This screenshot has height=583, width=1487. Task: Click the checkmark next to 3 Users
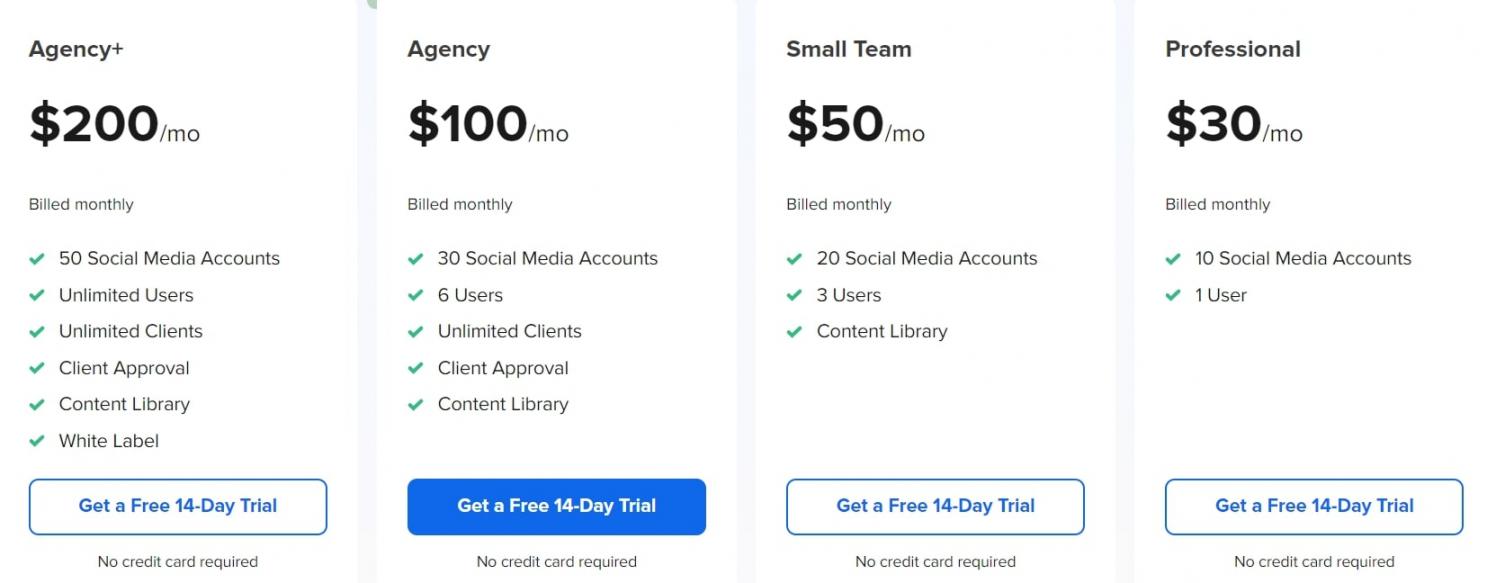pos(795,296)
